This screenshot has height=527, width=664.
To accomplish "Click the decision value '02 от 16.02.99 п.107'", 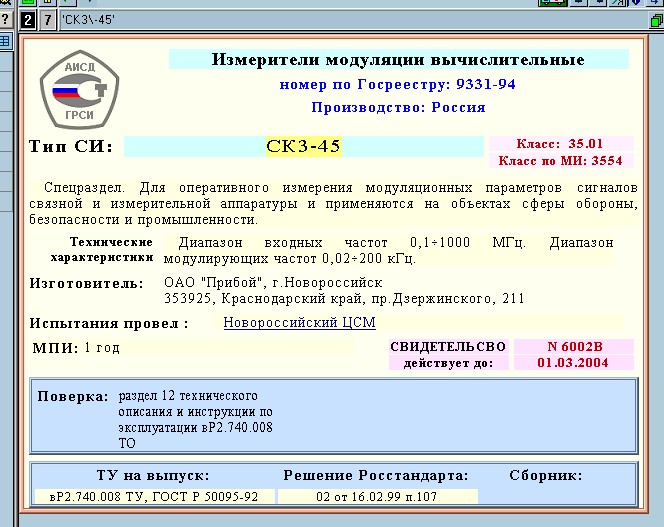I will coord(376,496).
